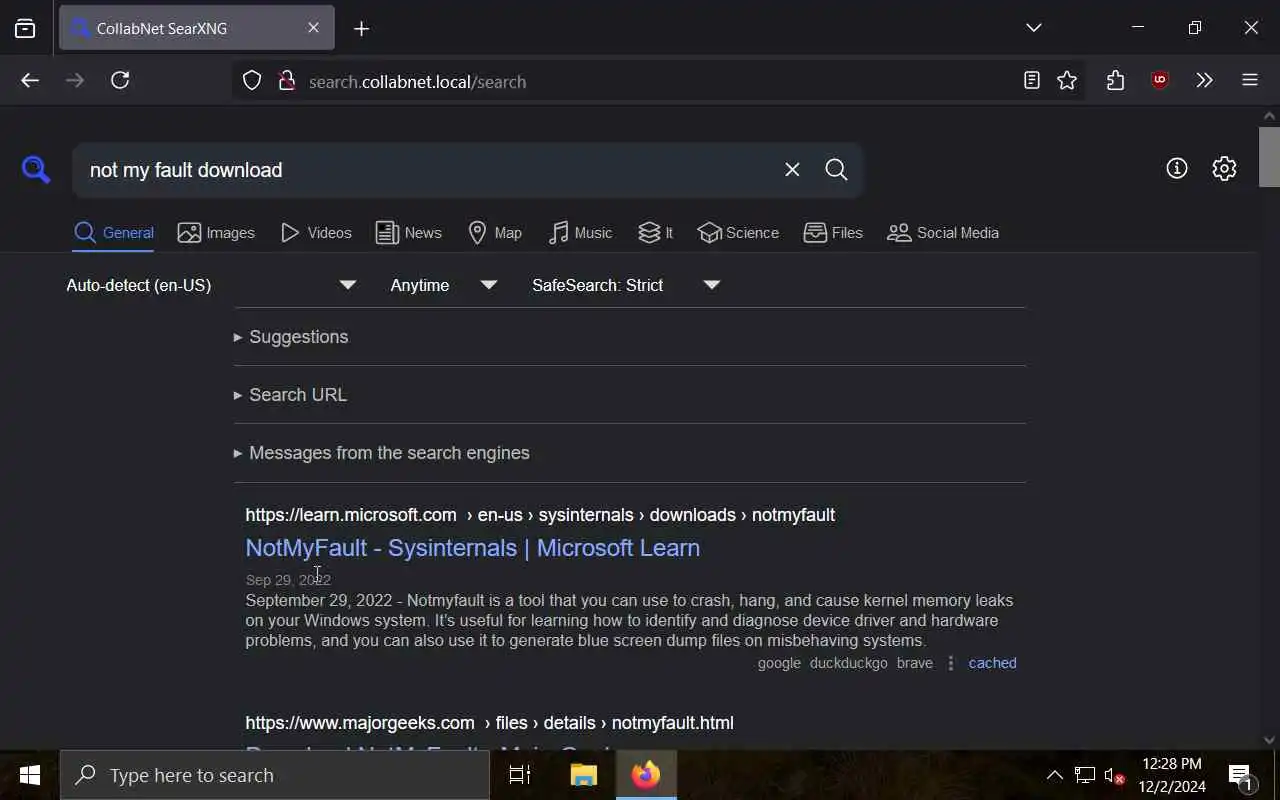Open NotMyFault - Sysinternals result link
The height and width of the screenshot is (800, 1280).
pos(472,548)
